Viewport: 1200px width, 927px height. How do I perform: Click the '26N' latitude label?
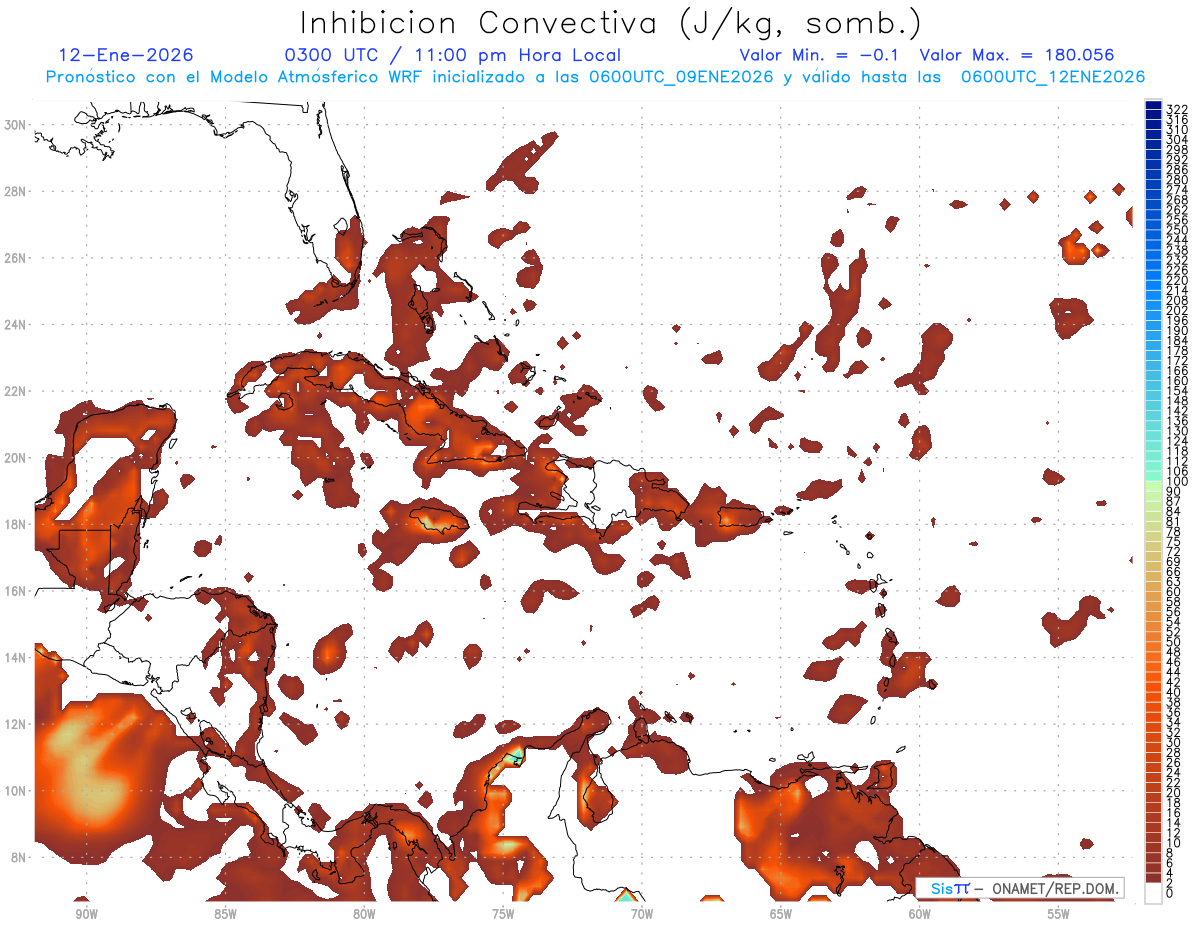tap(15, 258)
